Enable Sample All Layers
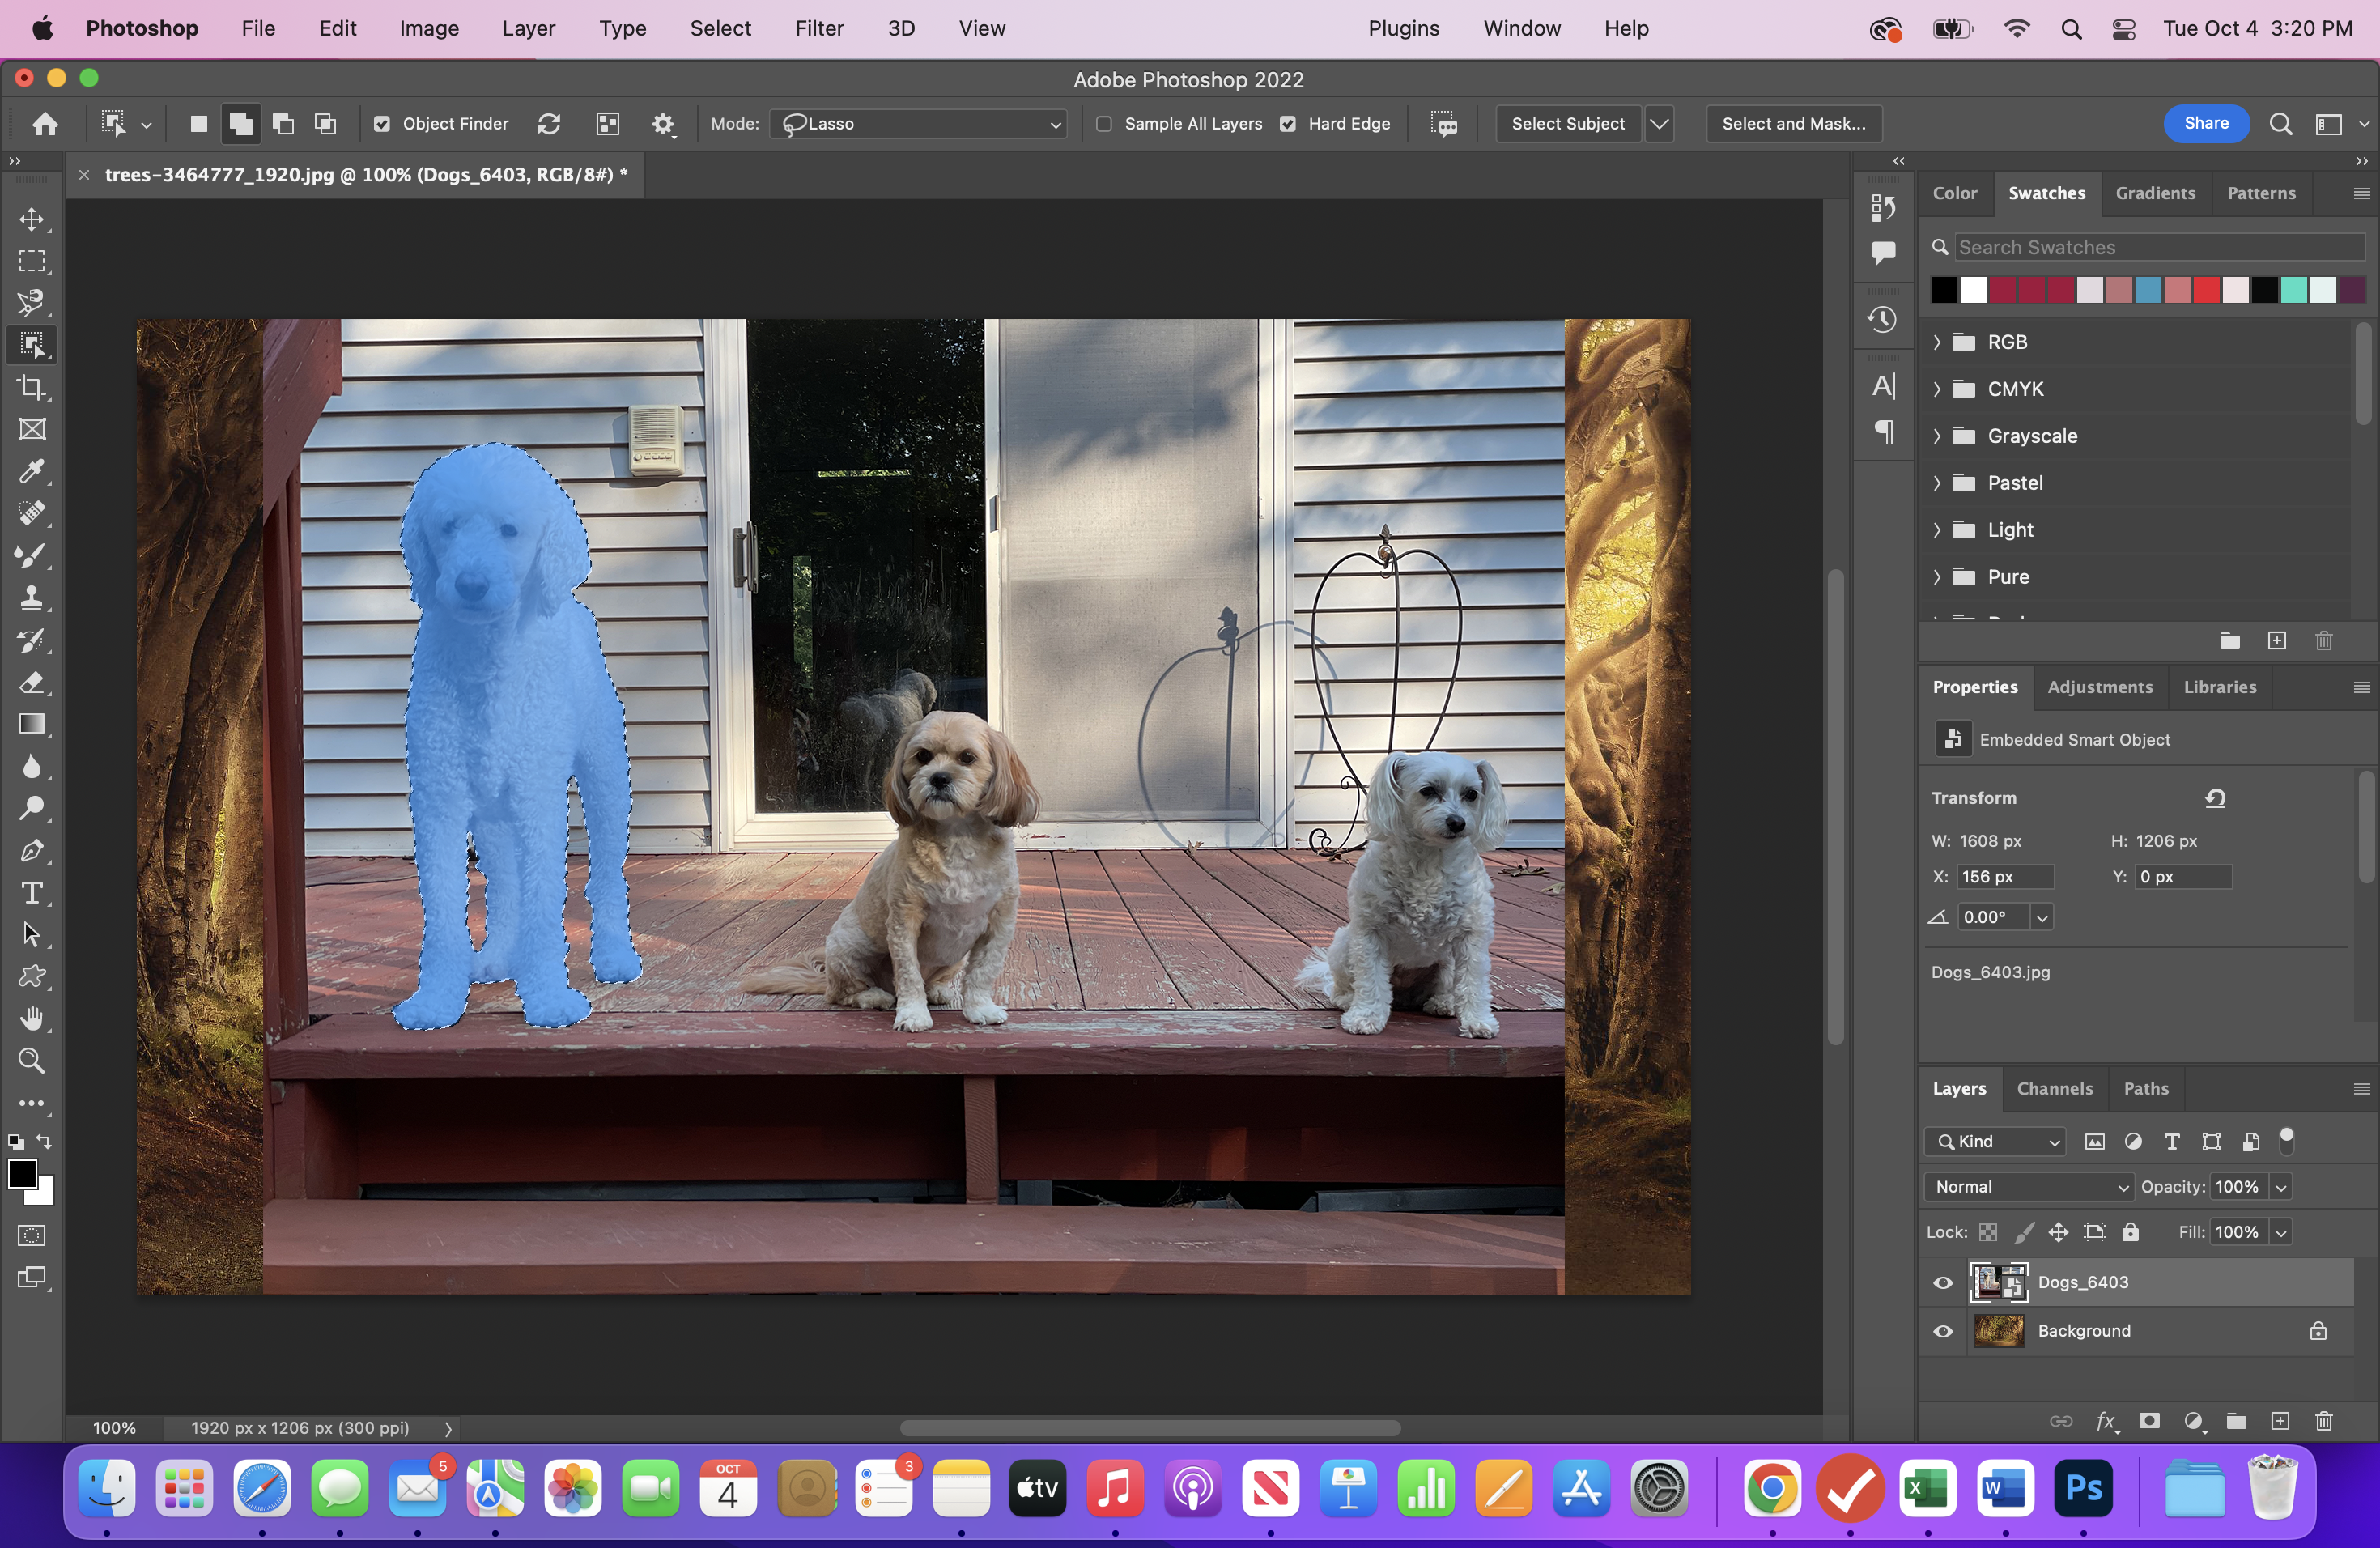The image size is (2380, 1548). pos(1104,123)
